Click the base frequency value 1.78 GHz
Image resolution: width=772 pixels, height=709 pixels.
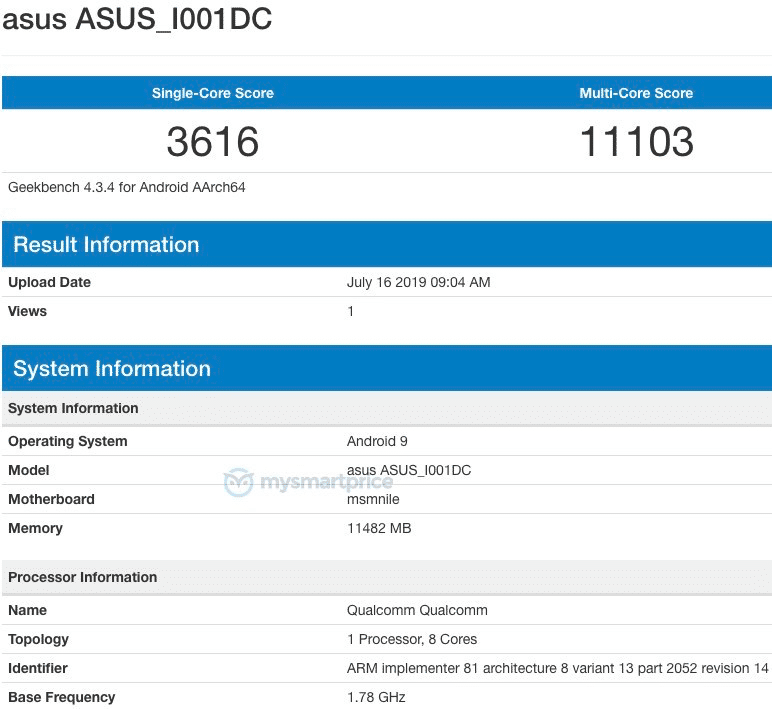(376, 697)
